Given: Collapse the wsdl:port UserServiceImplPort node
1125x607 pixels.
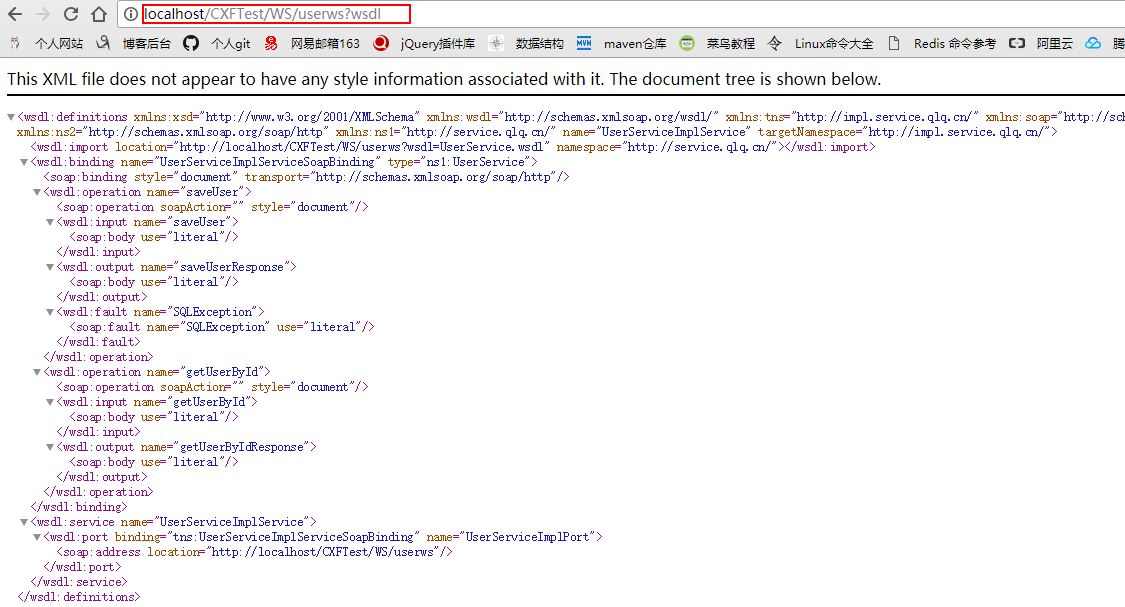Looking at the screenshot, I should coord(37,537).
